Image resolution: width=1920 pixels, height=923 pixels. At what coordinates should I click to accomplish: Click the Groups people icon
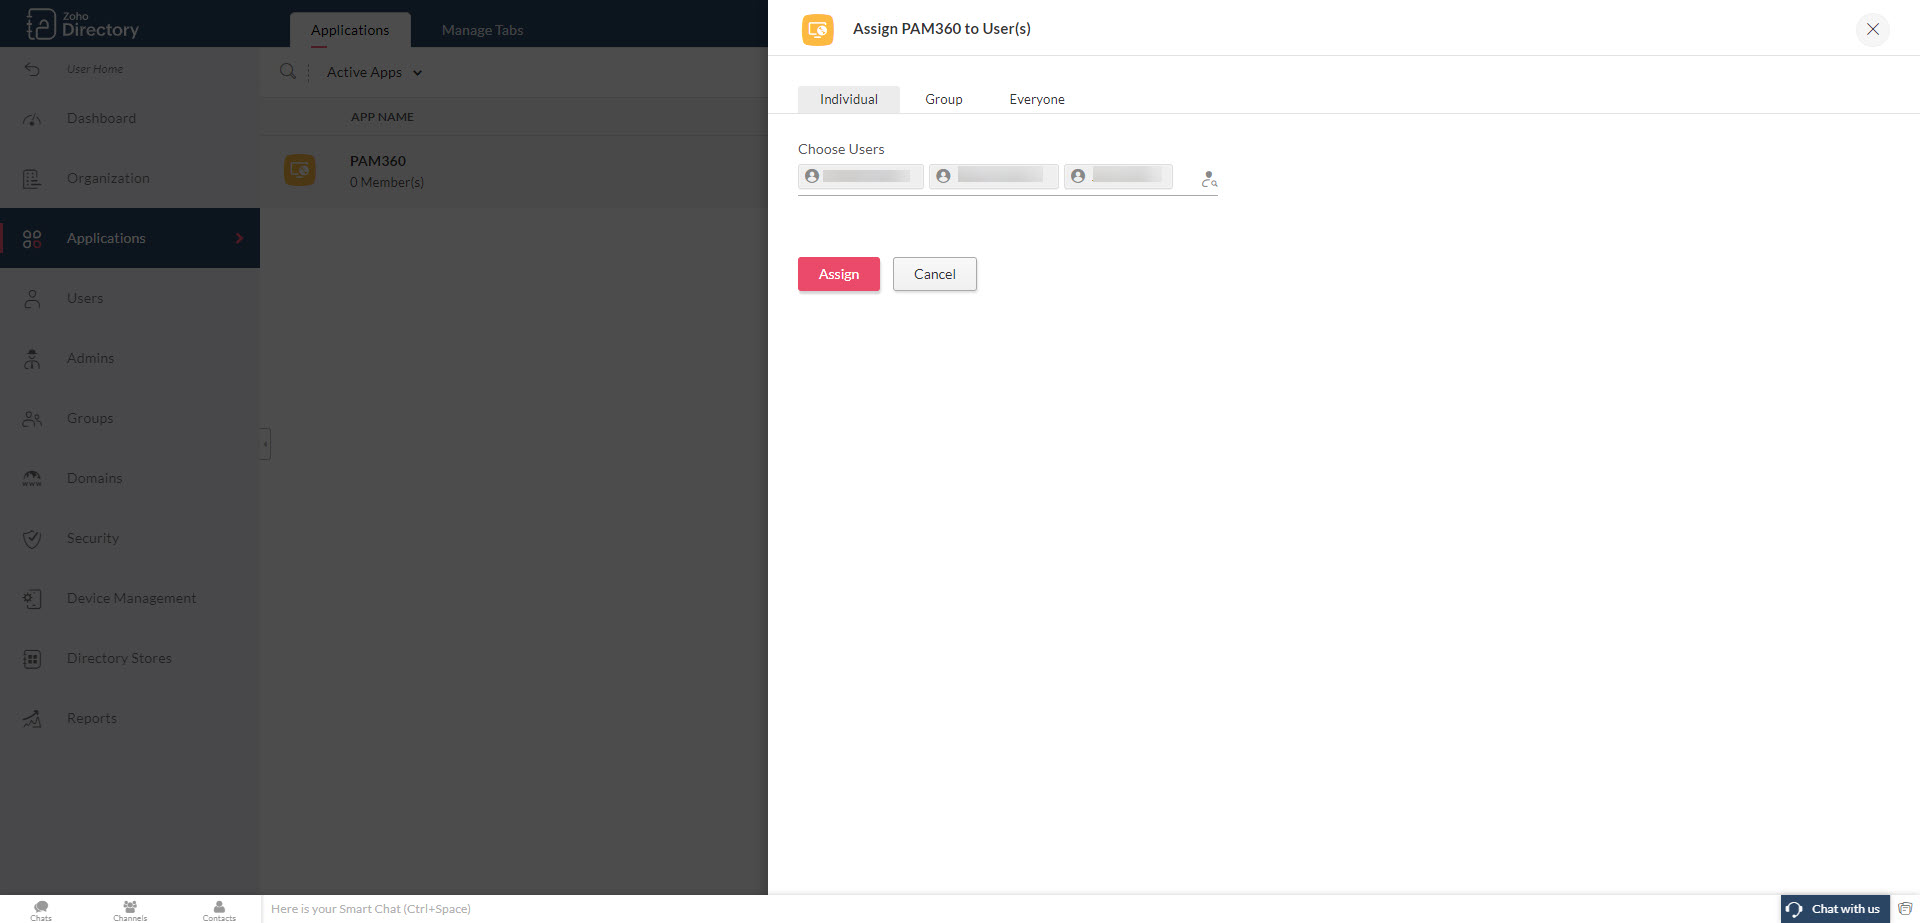(32, 419)
